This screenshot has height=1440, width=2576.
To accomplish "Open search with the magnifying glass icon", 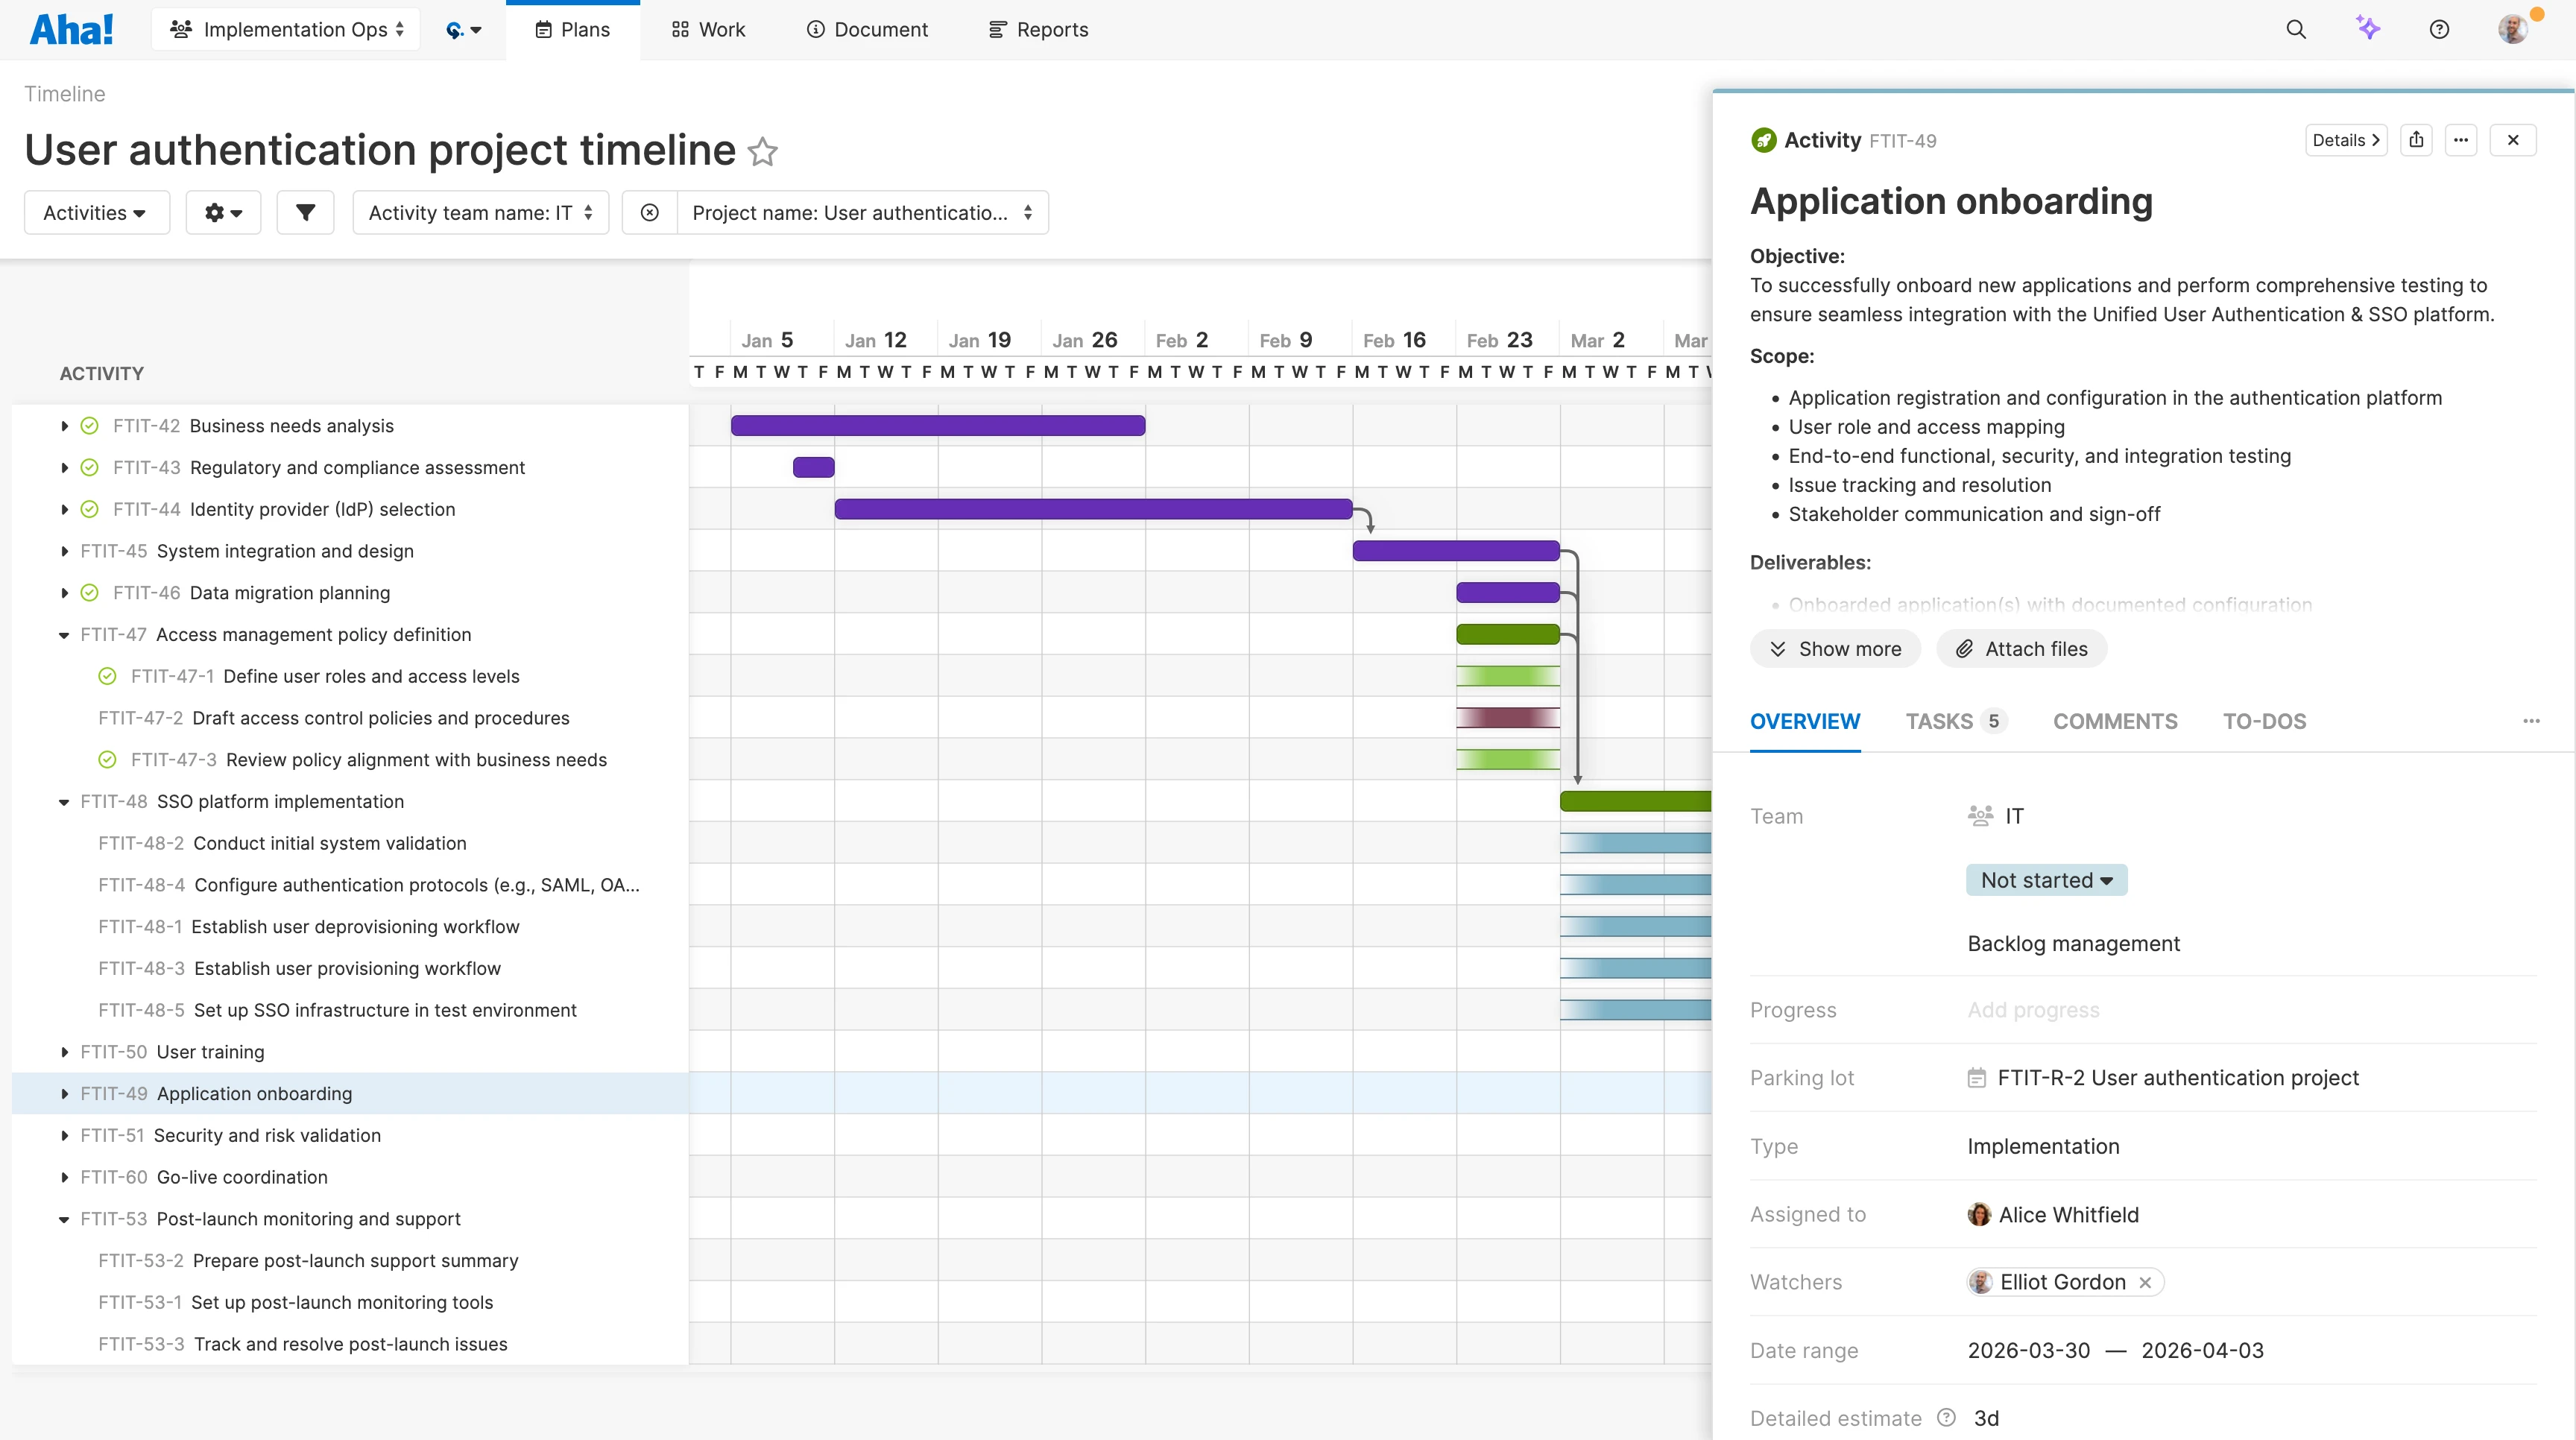I will click(2297, 29).
